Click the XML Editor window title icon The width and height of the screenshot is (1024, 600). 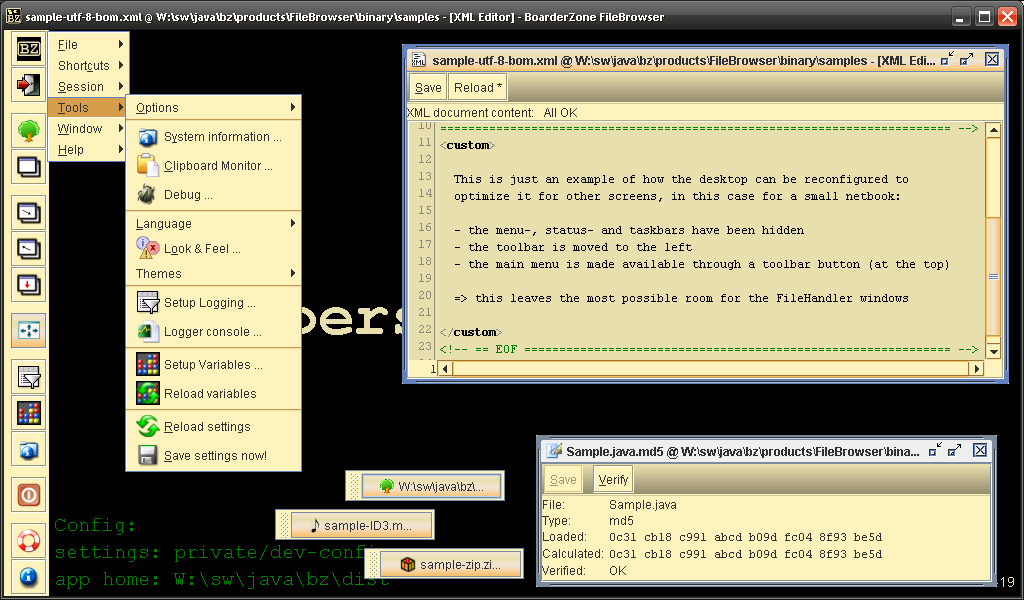tap(419, 60)
